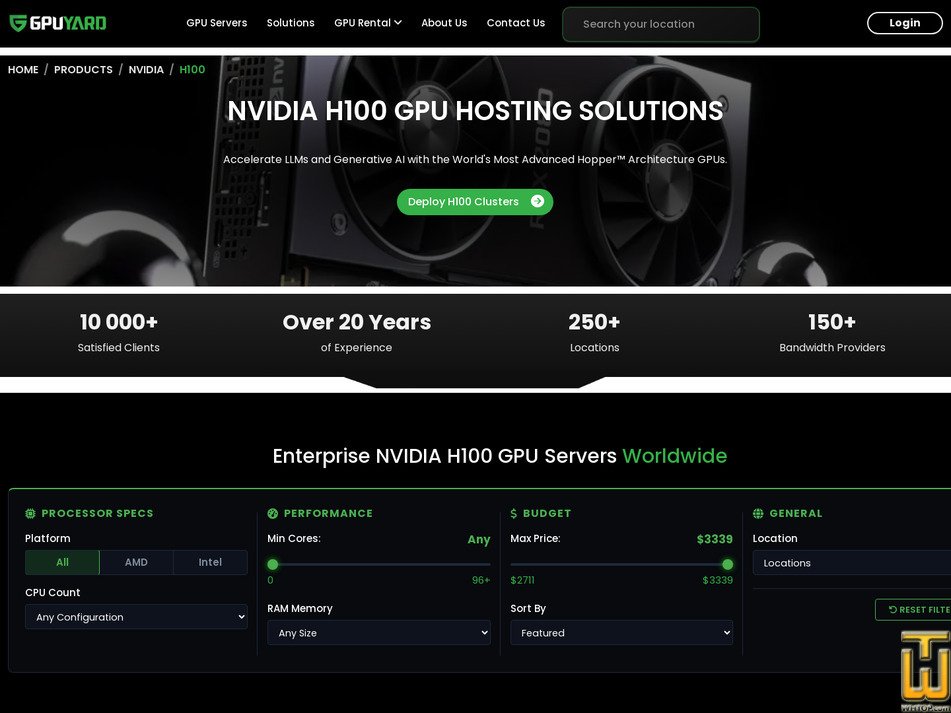The image size is (951, 713).
Task: Click the Performance gauge icon
Action: 272,514
